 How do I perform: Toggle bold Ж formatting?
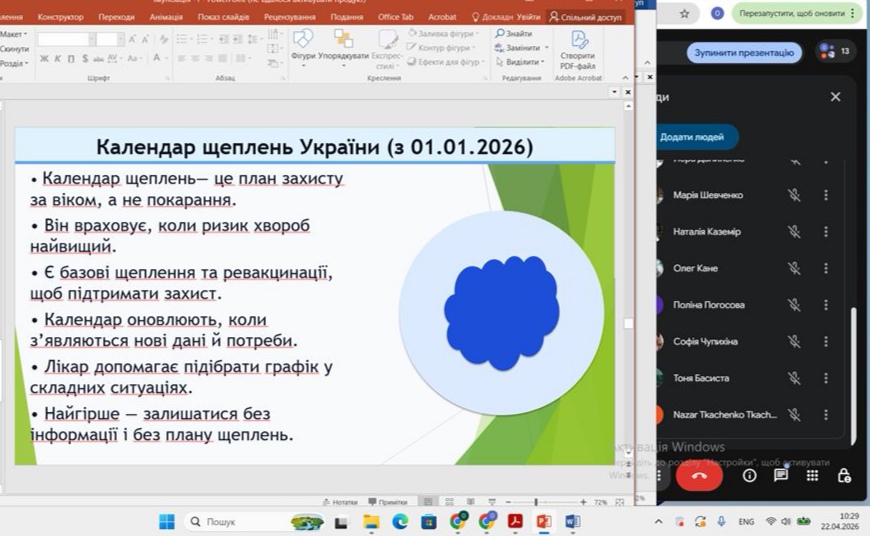click(x=44, y=58)
